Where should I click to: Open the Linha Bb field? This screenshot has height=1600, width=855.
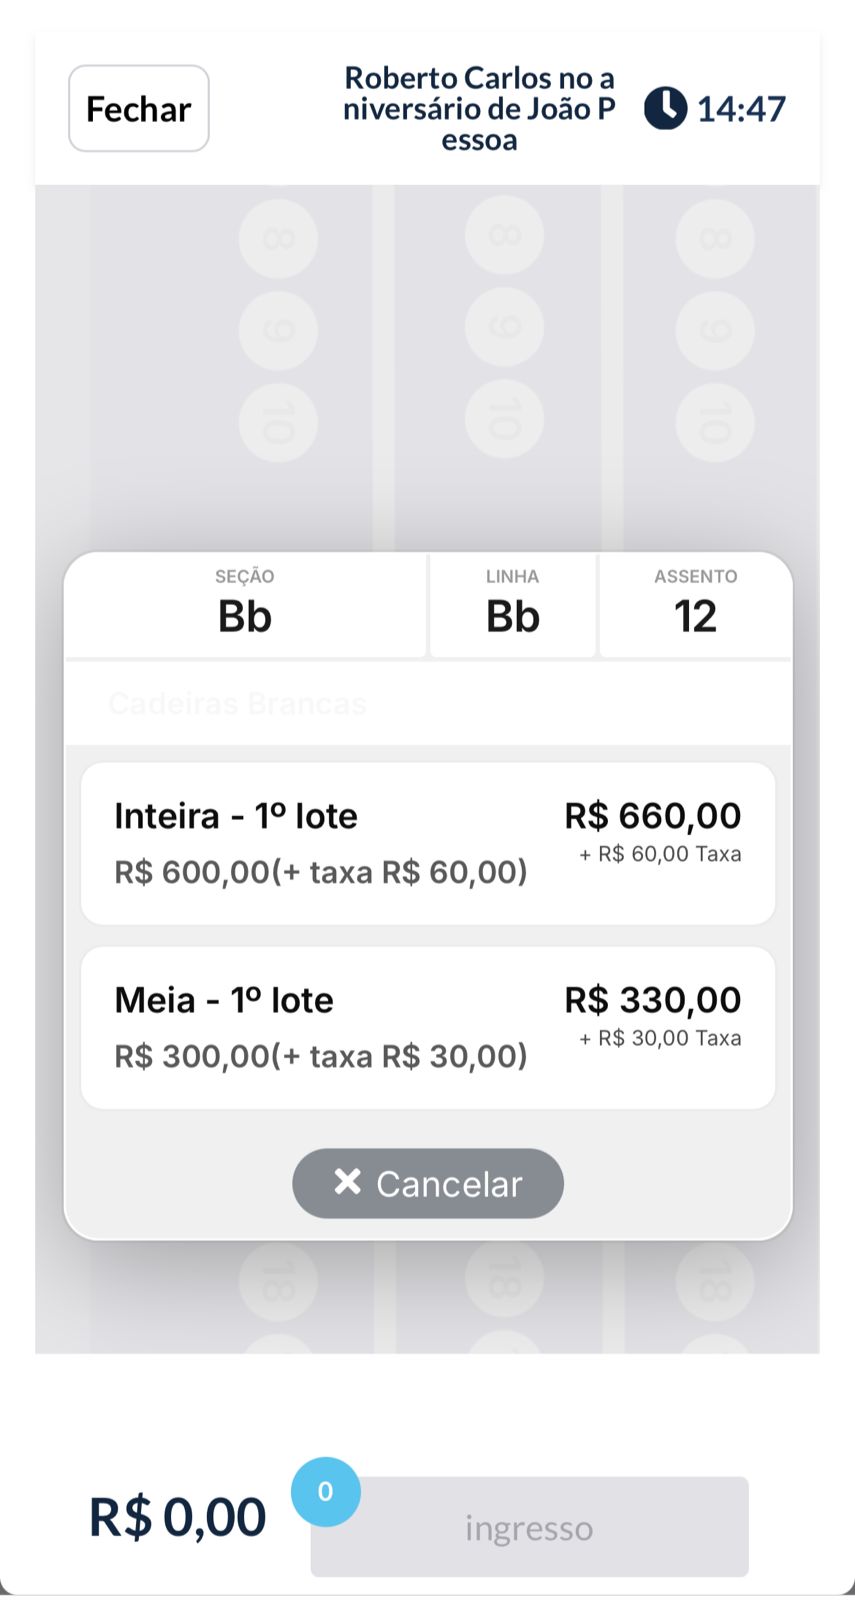(x=513, y=605)
